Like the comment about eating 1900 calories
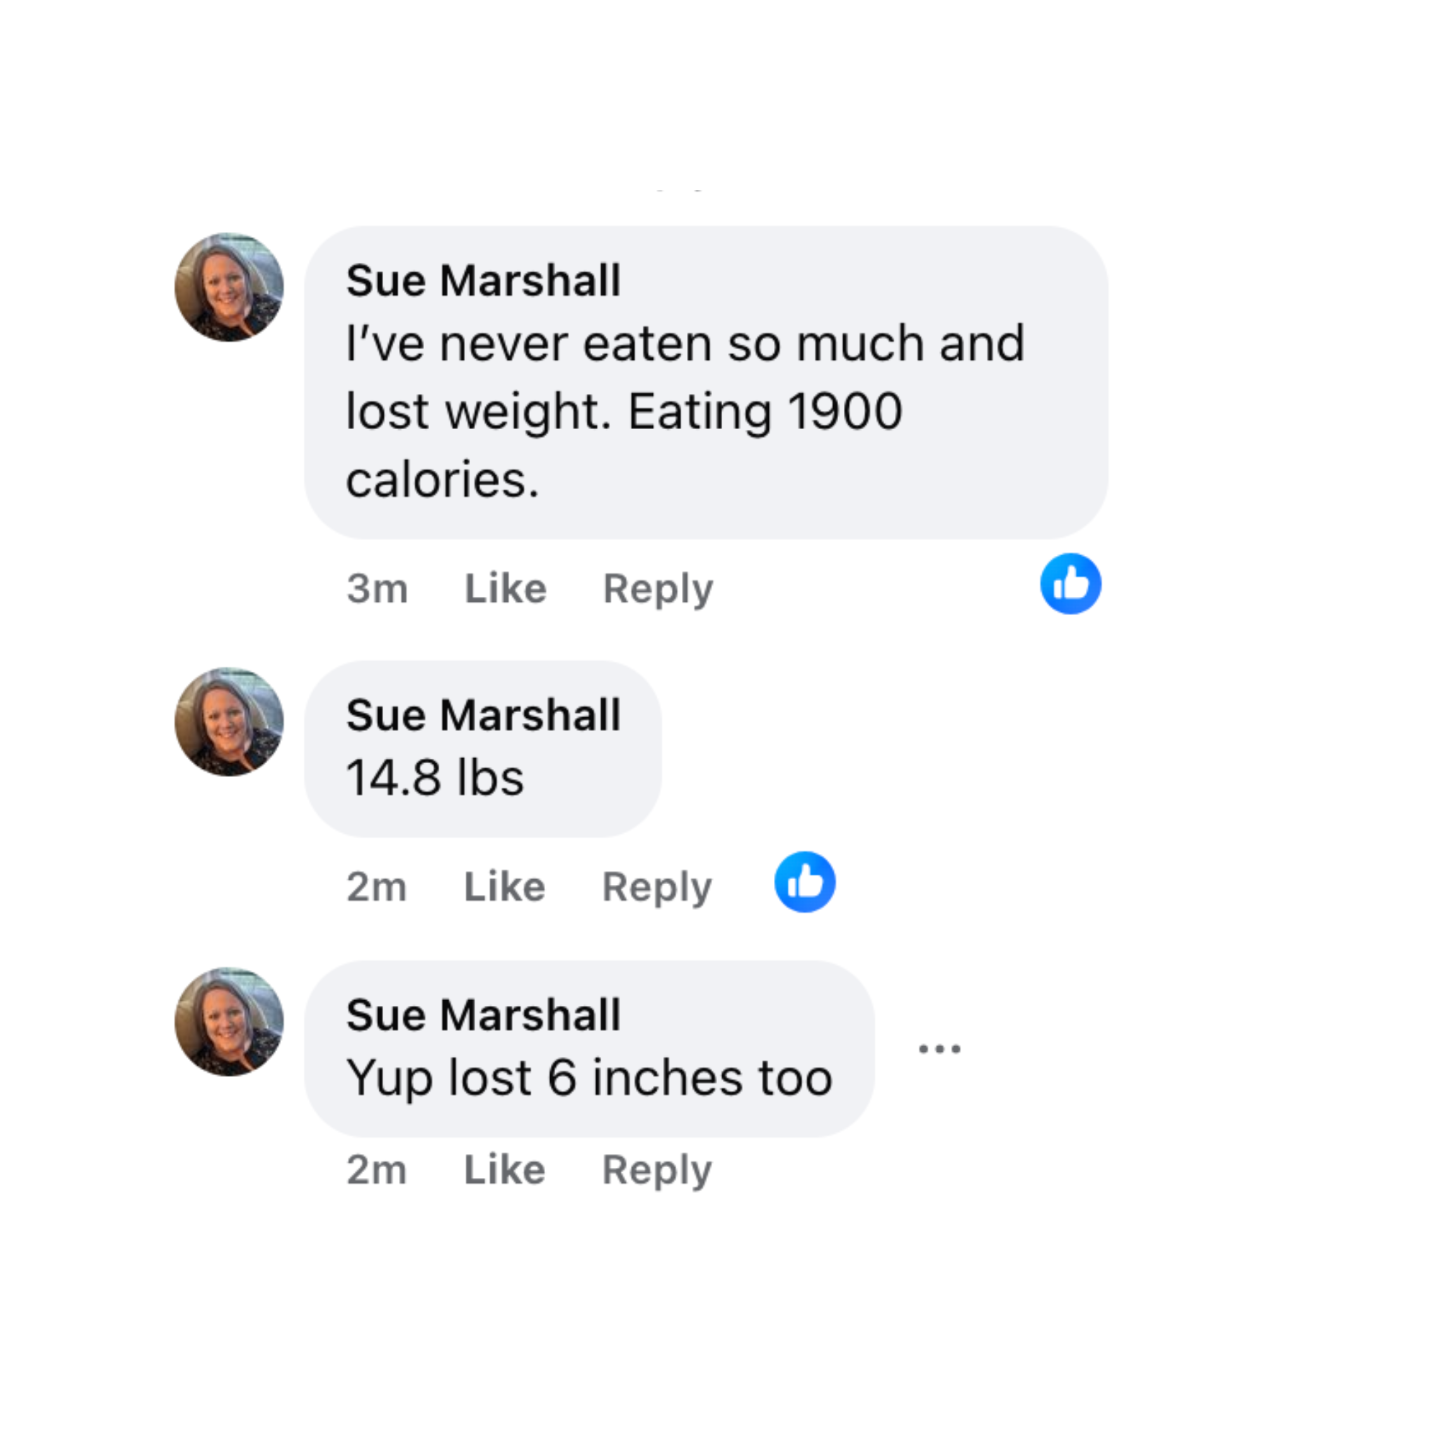Image resolution: width=1440 pixels, height=1440 pixels. click(x=505, y=588)
